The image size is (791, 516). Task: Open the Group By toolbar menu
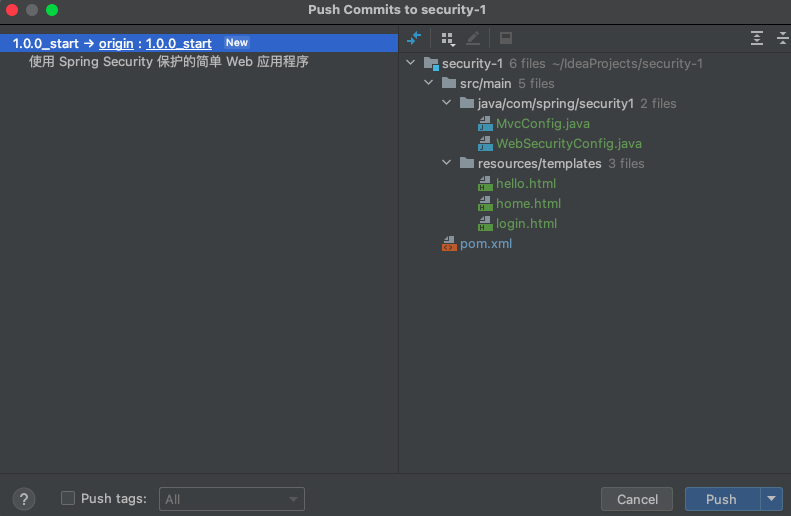pyautogui.click(x=447, y=39)
